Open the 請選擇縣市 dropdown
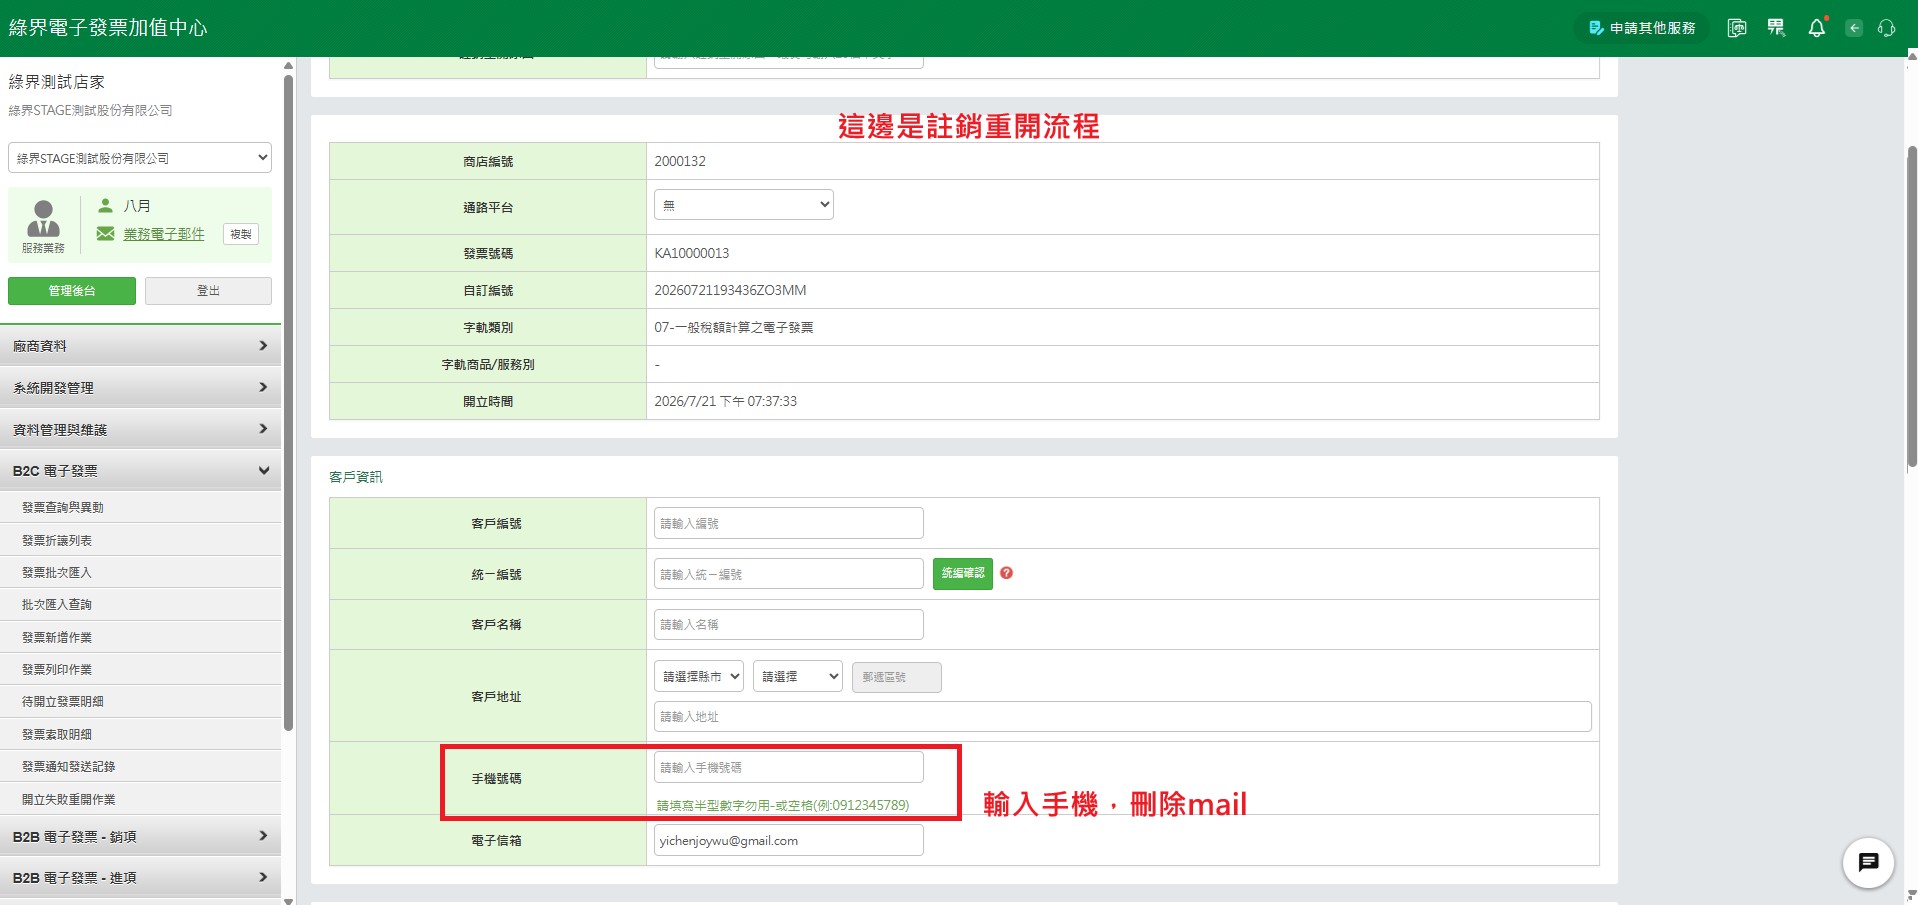This screenshot has width=1918, height=905. pyautogui.click(x=699, y=677)
